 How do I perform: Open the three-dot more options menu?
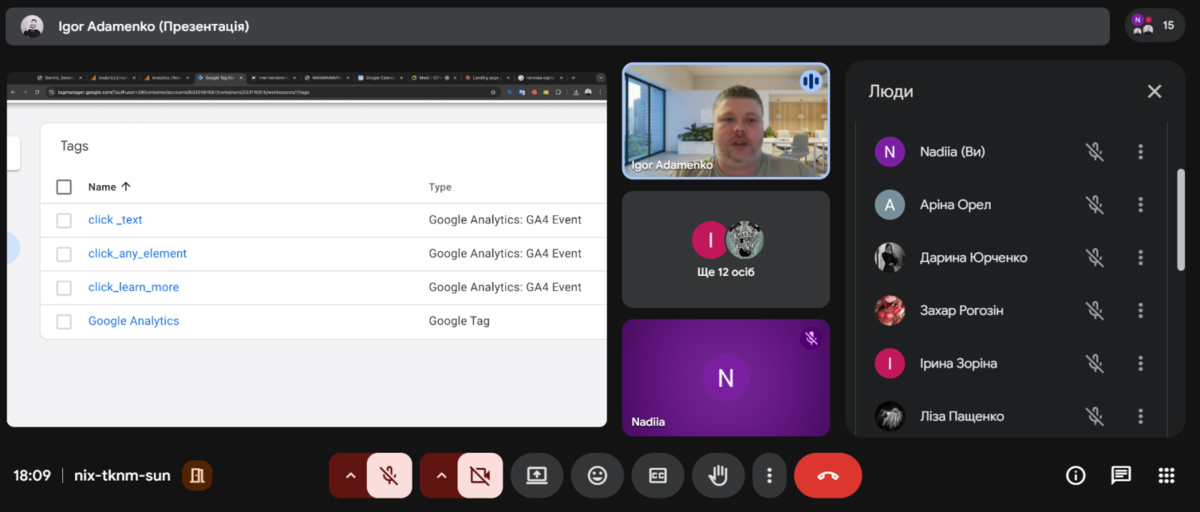pos(768,476)
